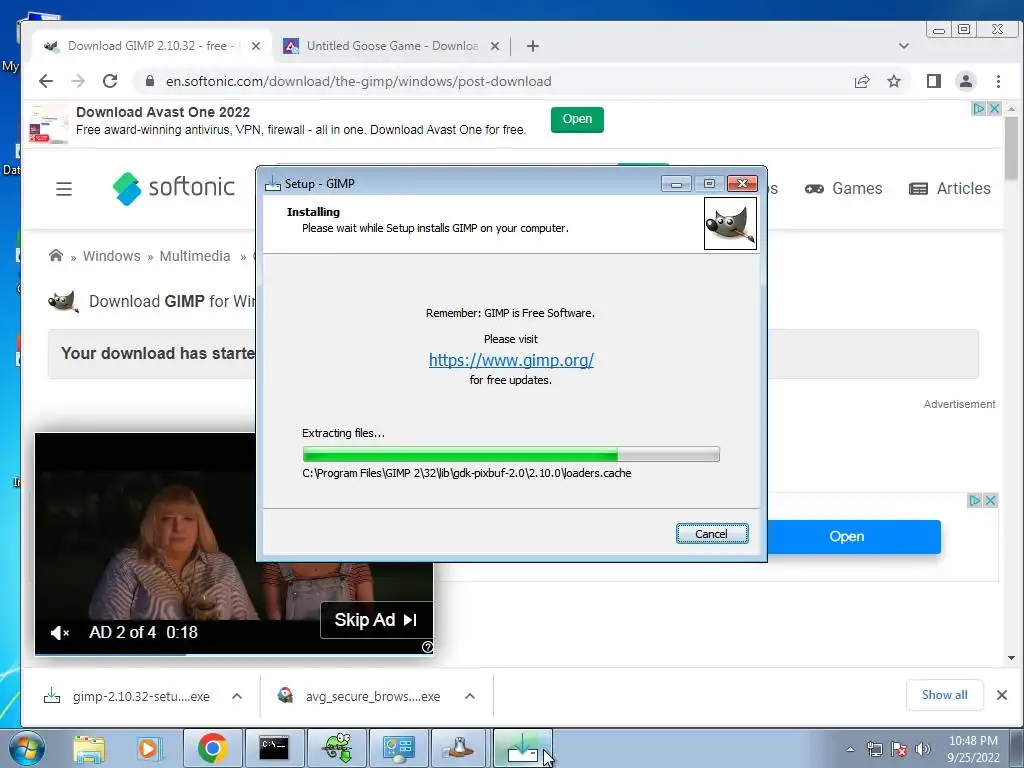The height and width of the screenshot is (768, 1024).
Task: Click the taskbar clock
Action: [x=973, y=749]
